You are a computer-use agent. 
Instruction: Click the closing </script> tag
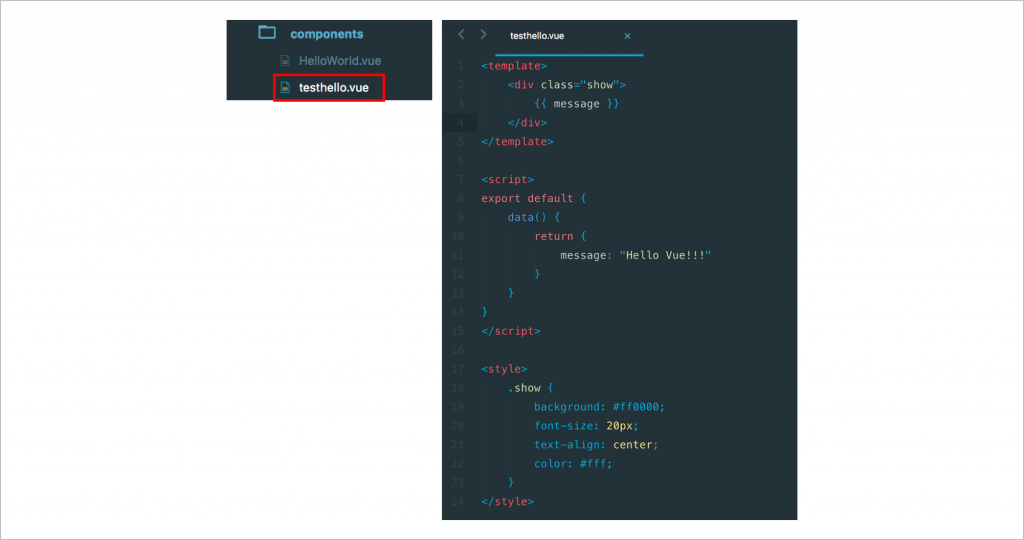[x=511, y=331]
